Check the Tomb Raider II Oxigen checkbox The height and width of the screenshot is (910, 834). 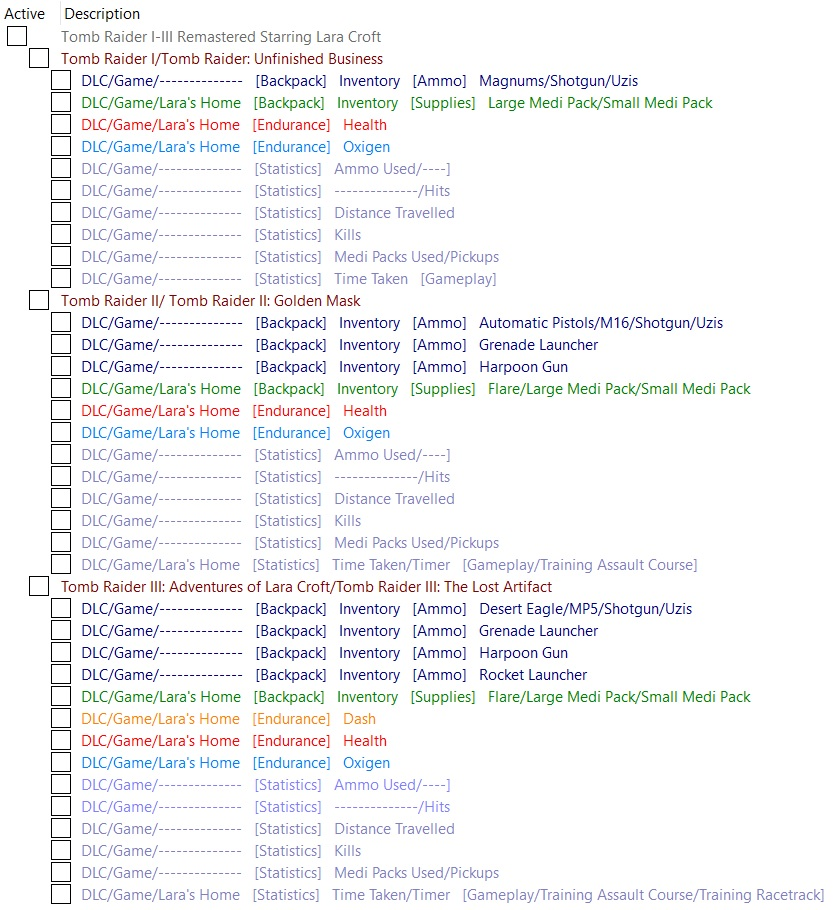tap(61, 432)
